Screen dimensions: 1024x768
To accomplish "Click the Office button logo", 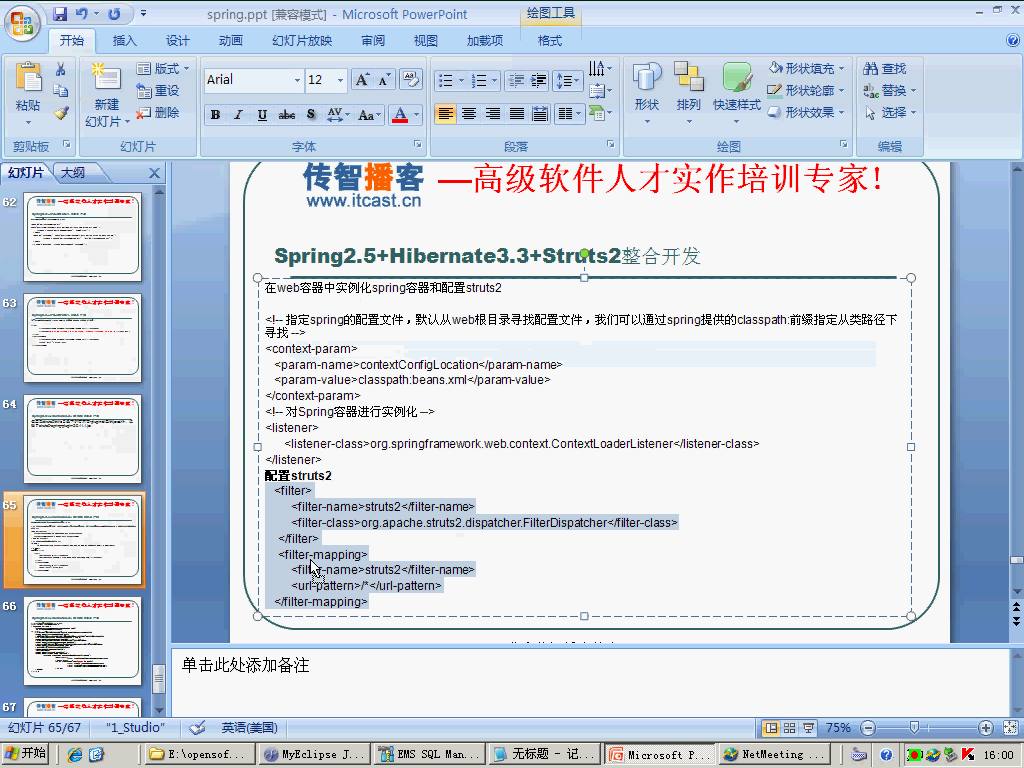I will tap(22, 24).
